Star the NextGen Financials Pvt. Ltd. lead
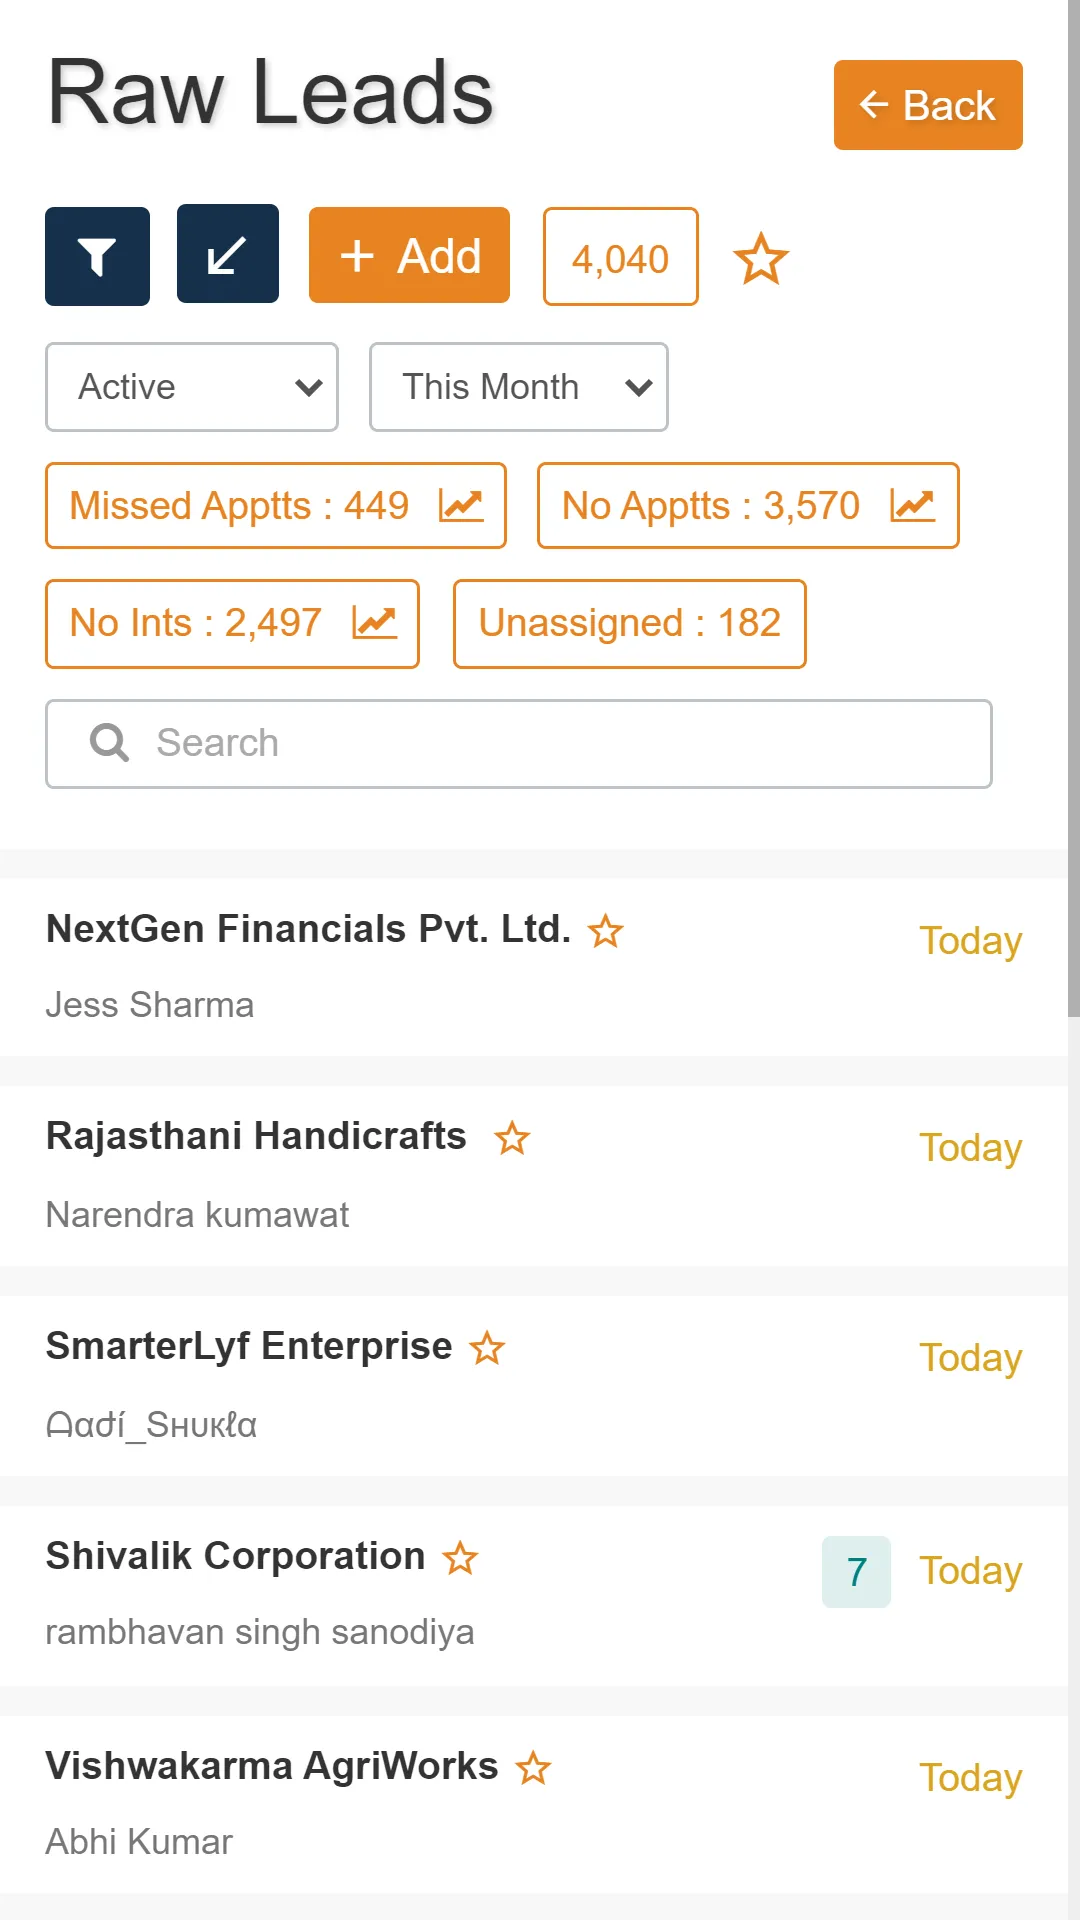1080x1920 pixels. [605, 932]
